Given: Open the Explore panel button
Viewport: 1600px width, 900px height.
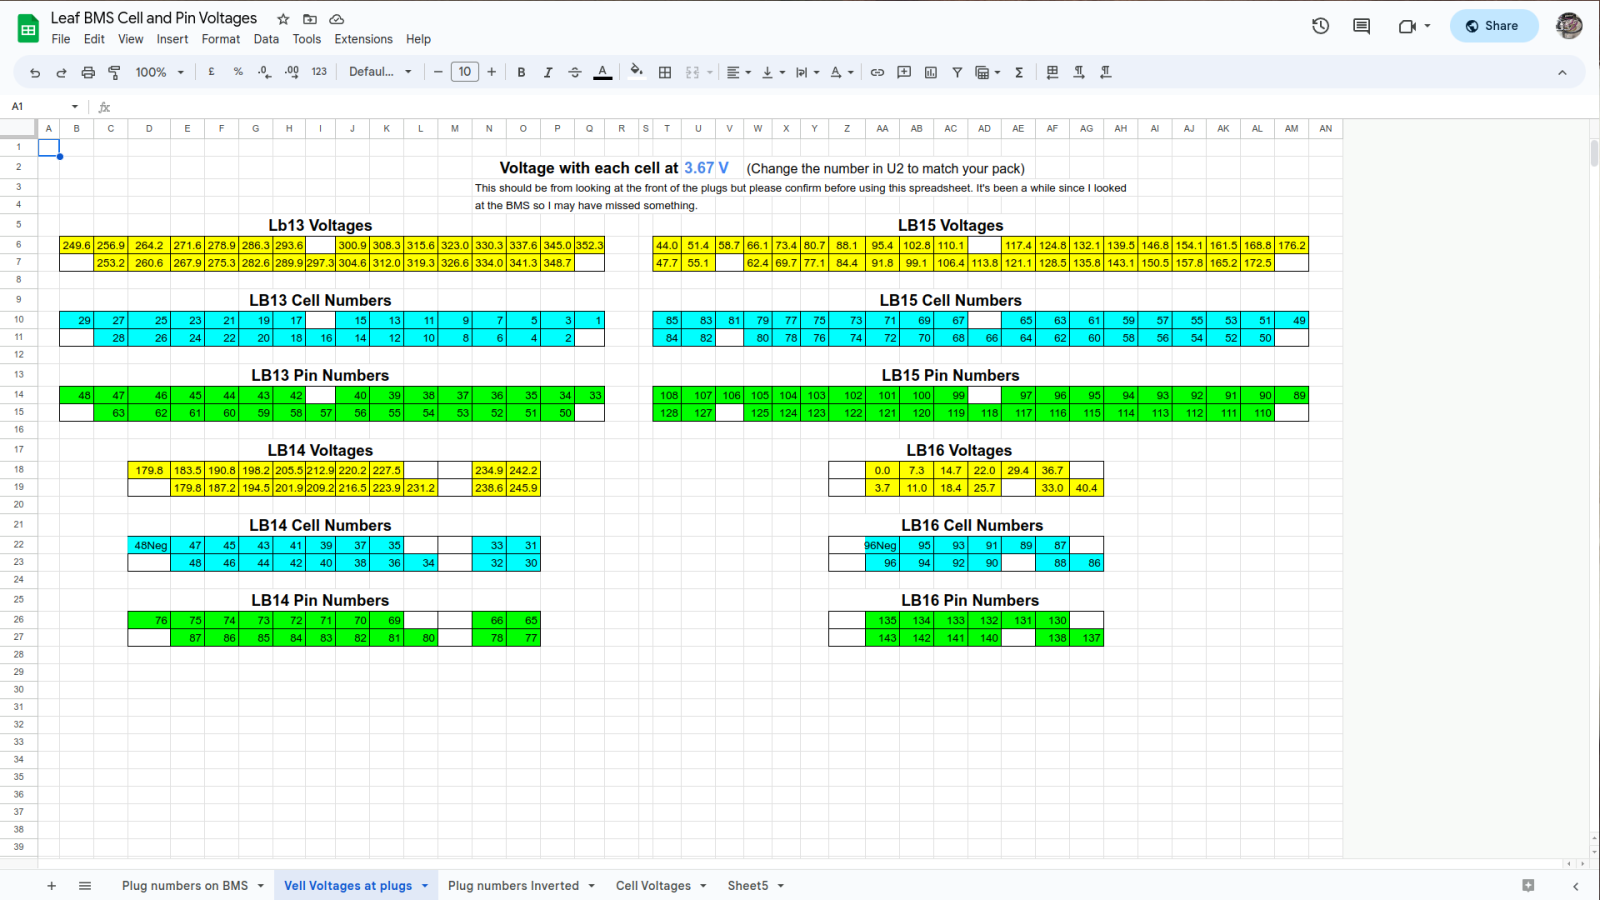Looking at the screenshot, I should pos(1528,885).
